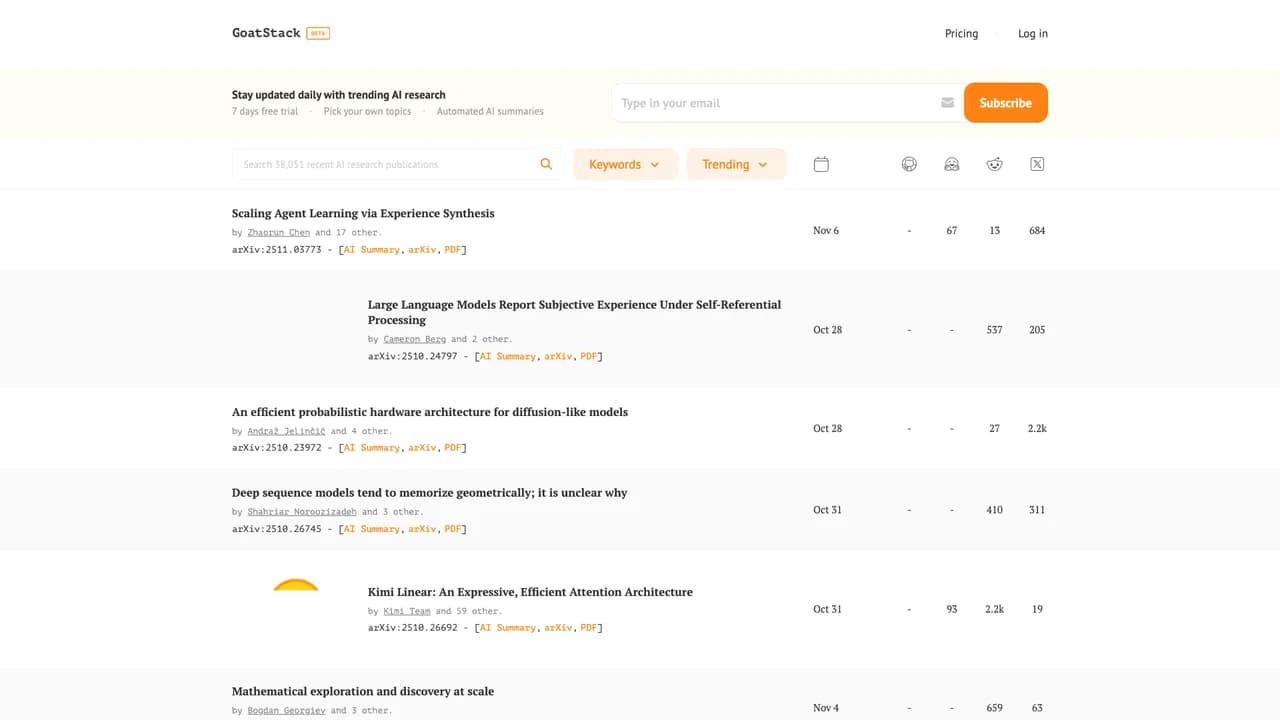Viewport: 1280px width, 720px height.
Task: Click the search magnifier icon
Action: [x=546, y=164]
